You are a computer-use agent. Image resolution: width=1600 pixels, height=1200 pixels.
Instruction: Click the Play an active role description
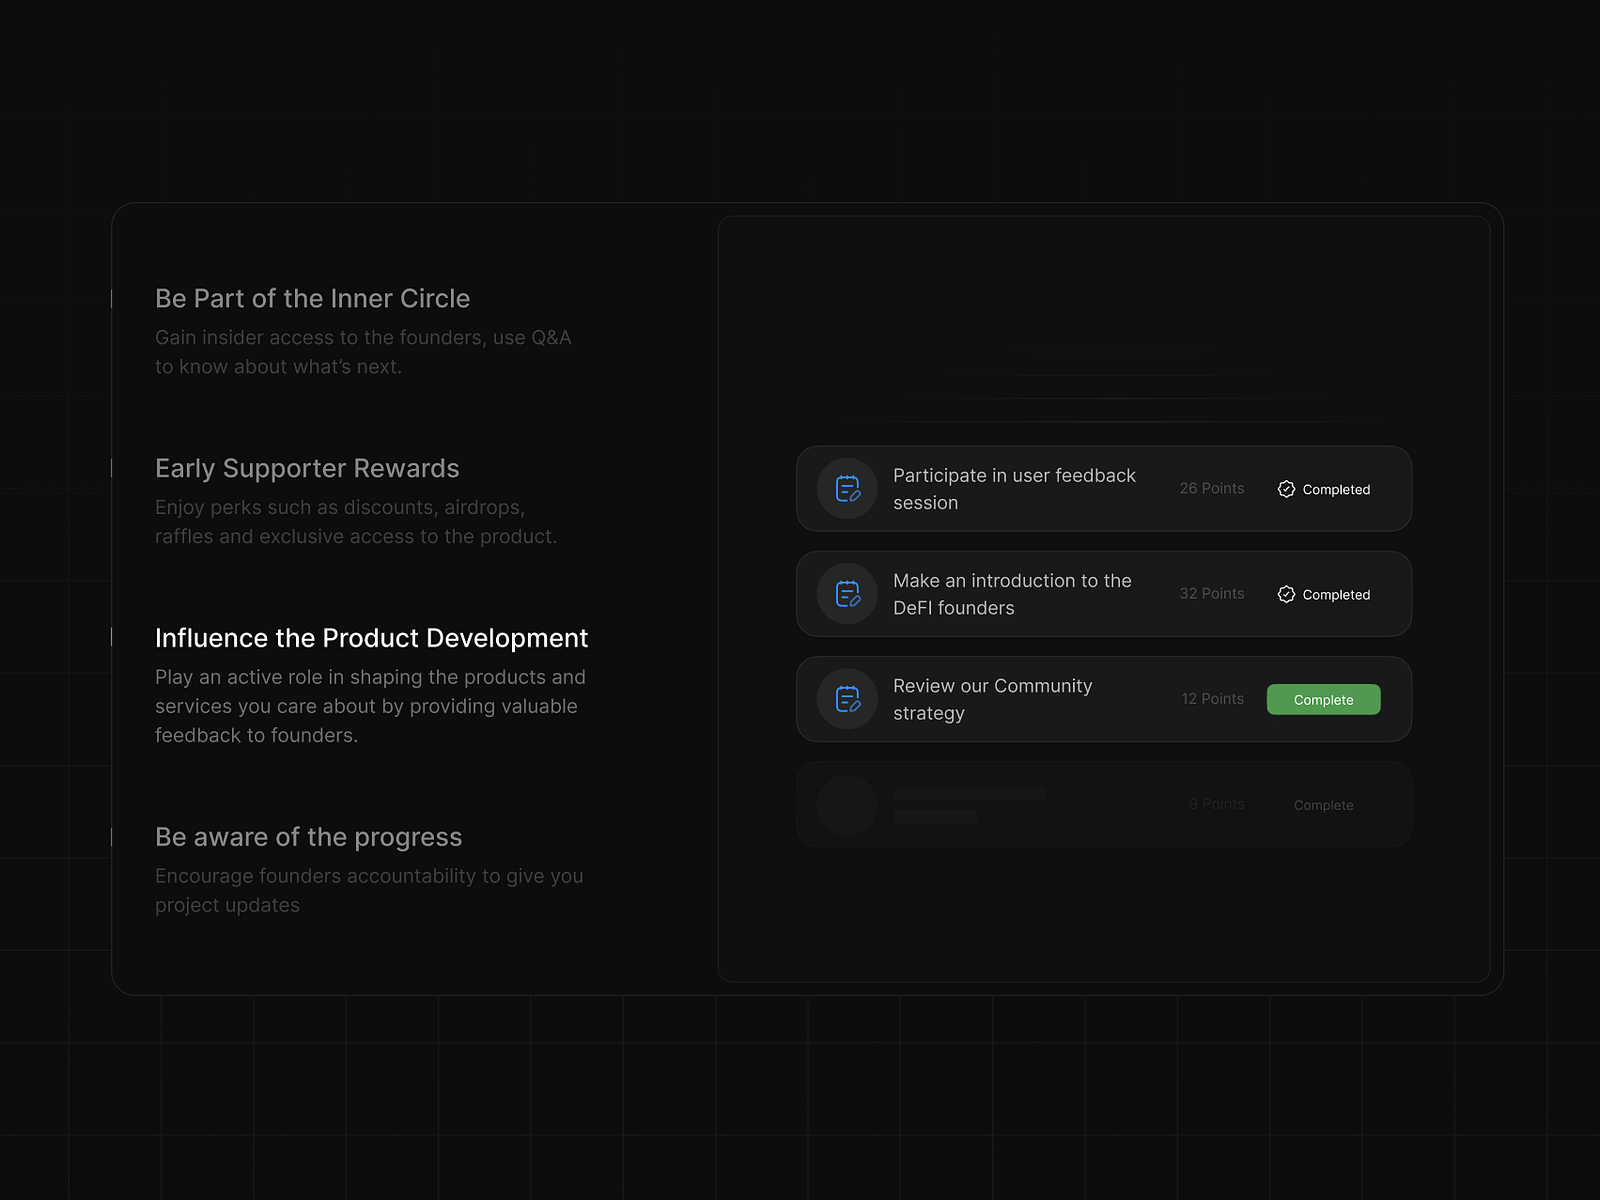click(370, 706)
